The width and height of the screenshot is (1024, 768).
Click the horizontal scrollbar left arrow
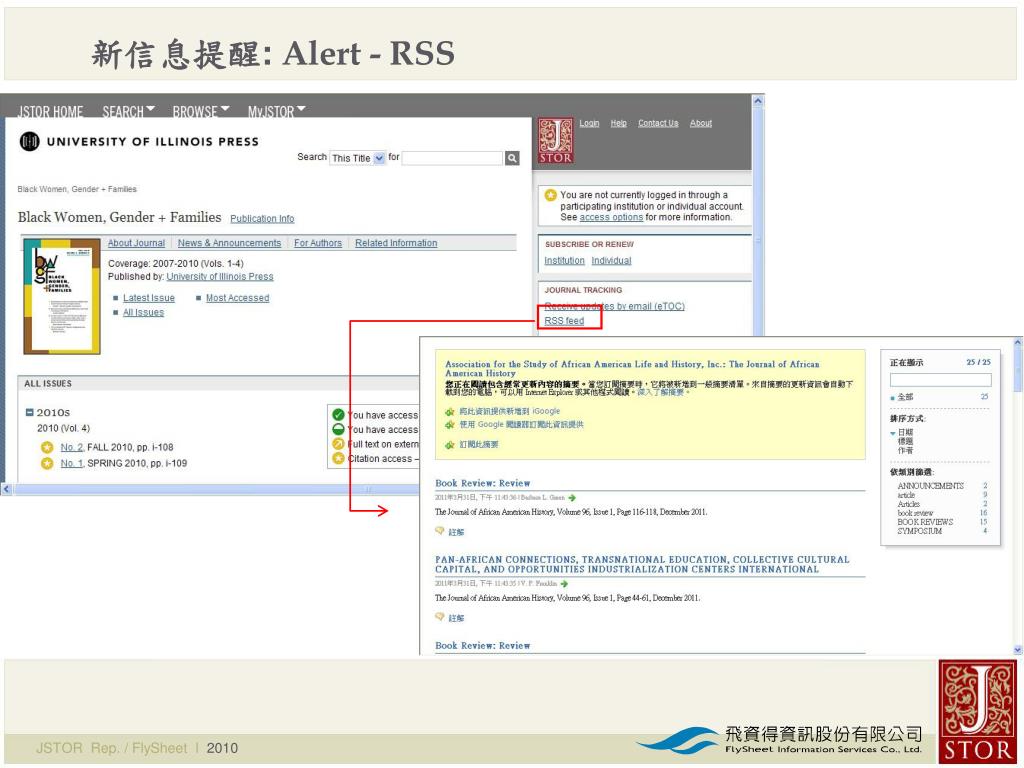[6, 488]
